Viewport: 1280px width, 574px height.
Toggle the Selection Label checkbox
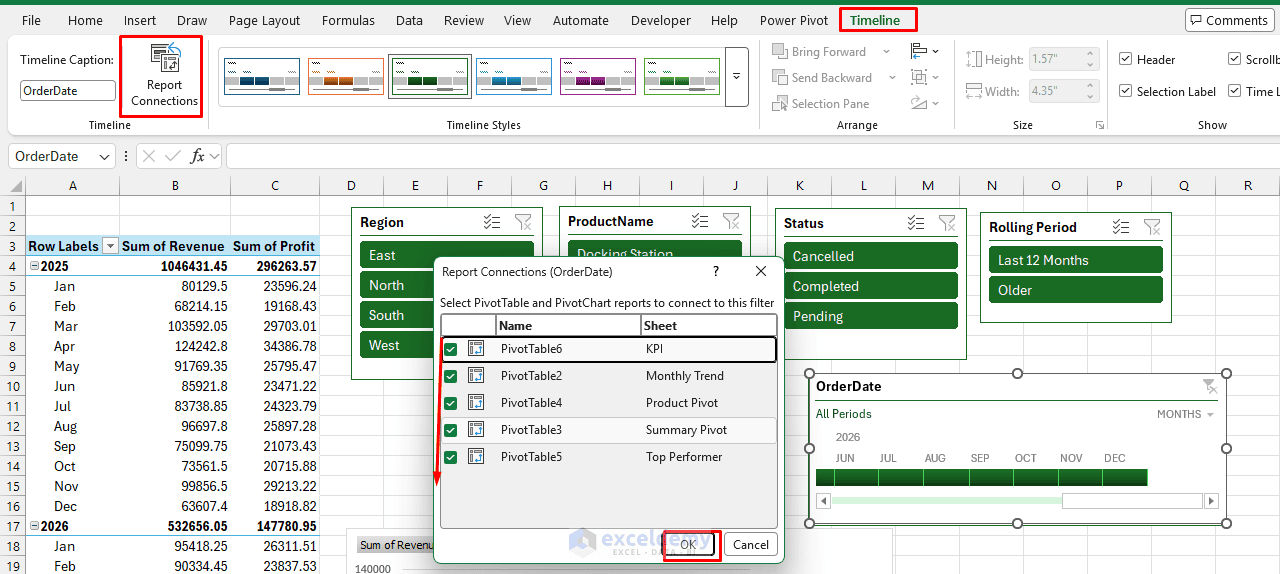pyautogui.click(x=1126, y=92)
